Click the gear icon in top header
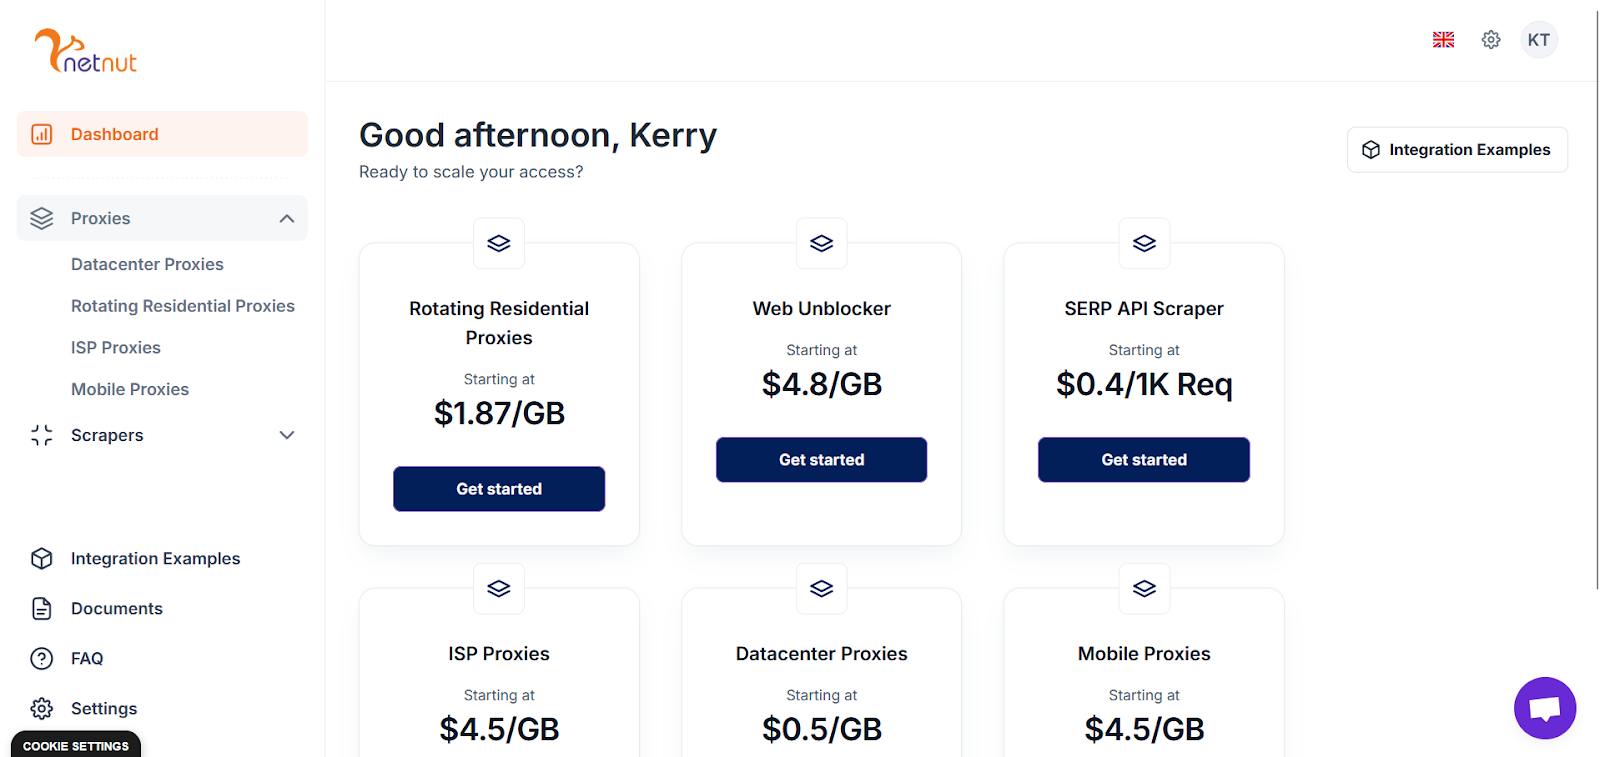The width and height of the screenshot is (1600, 757). pyautogui.click(x=1491, y=40)
